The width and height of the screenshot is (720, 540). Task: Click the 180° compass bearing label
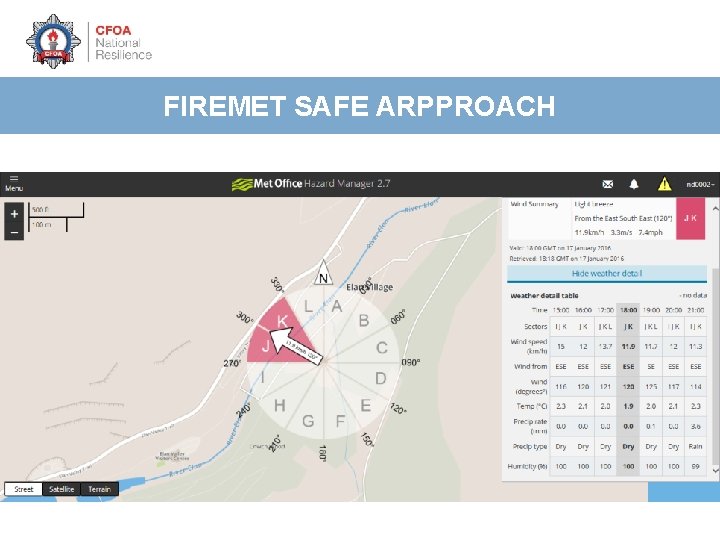pos(323,453)
